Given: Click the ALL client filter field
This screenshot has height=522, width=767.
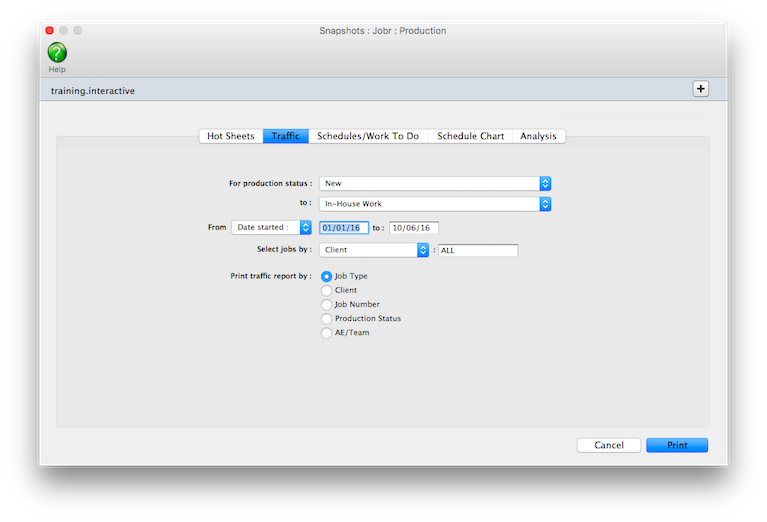Looking at the screenshot, I should [x=478, y=250].
